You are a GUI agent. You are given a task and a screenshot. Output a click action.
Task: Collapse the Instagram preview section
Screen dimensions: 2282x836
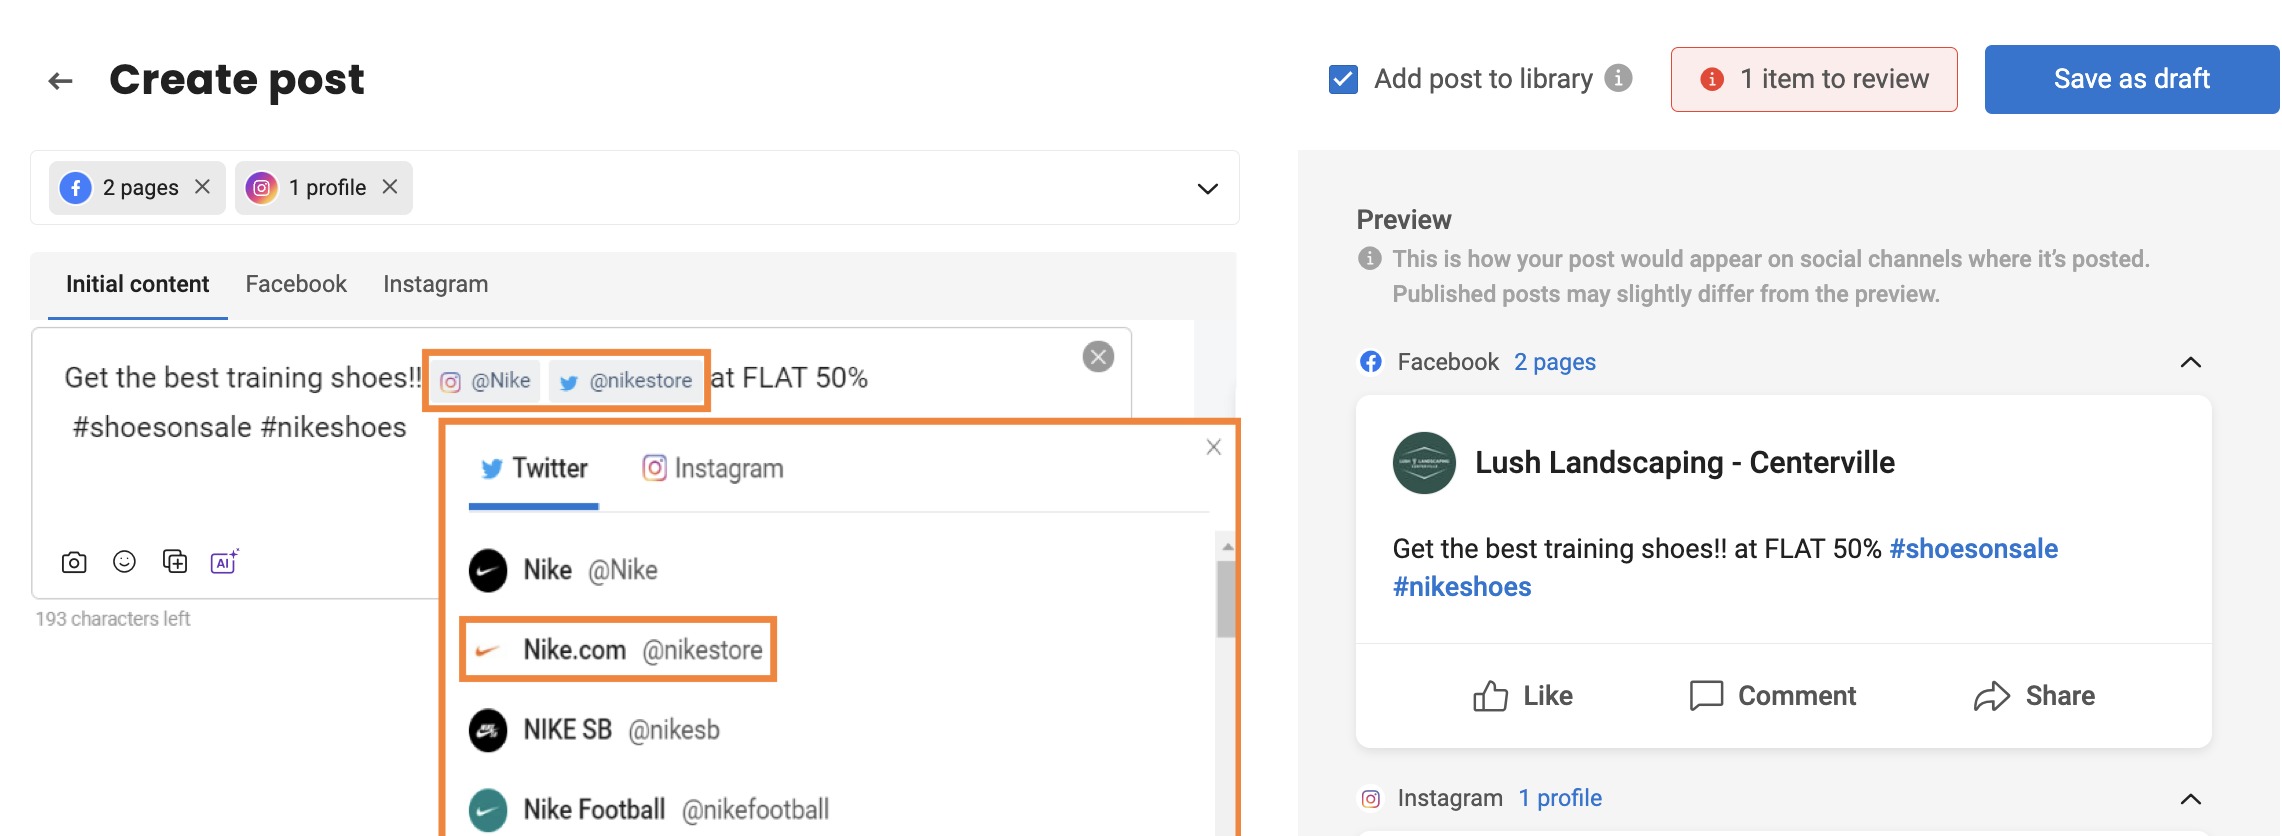coord(2190,798)
